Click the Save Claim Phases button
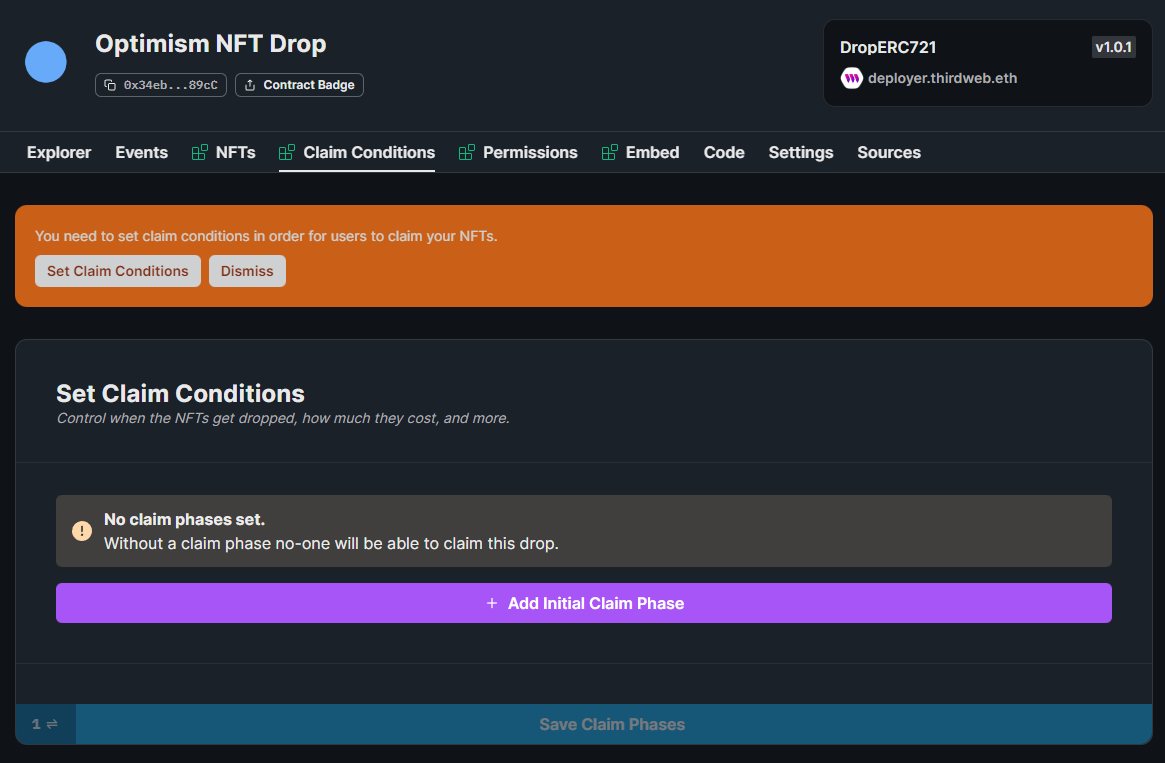 click(614, 724)
